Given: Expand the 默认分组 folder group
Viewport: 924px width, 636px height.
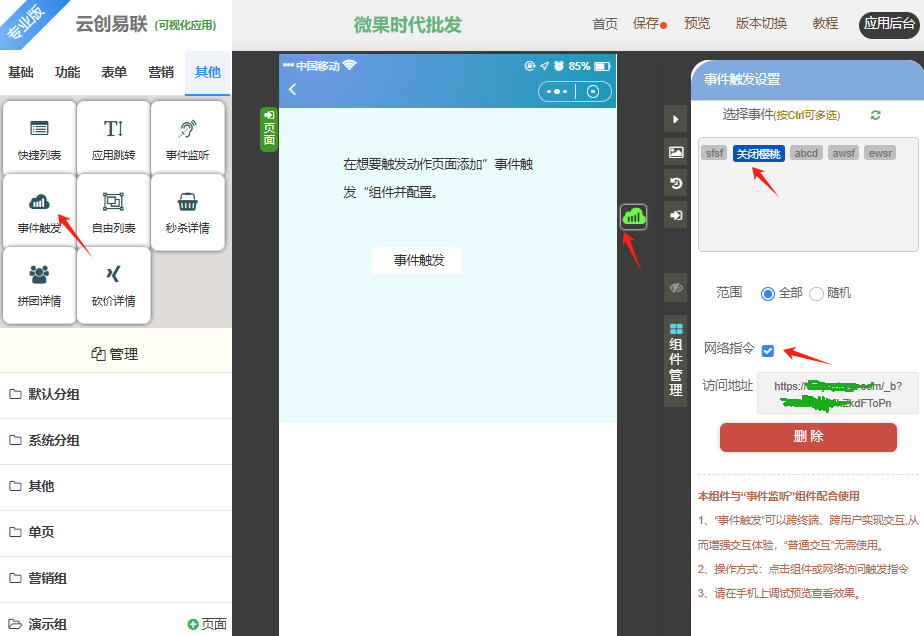Looking at the screenshot, I should click(54, 394).
